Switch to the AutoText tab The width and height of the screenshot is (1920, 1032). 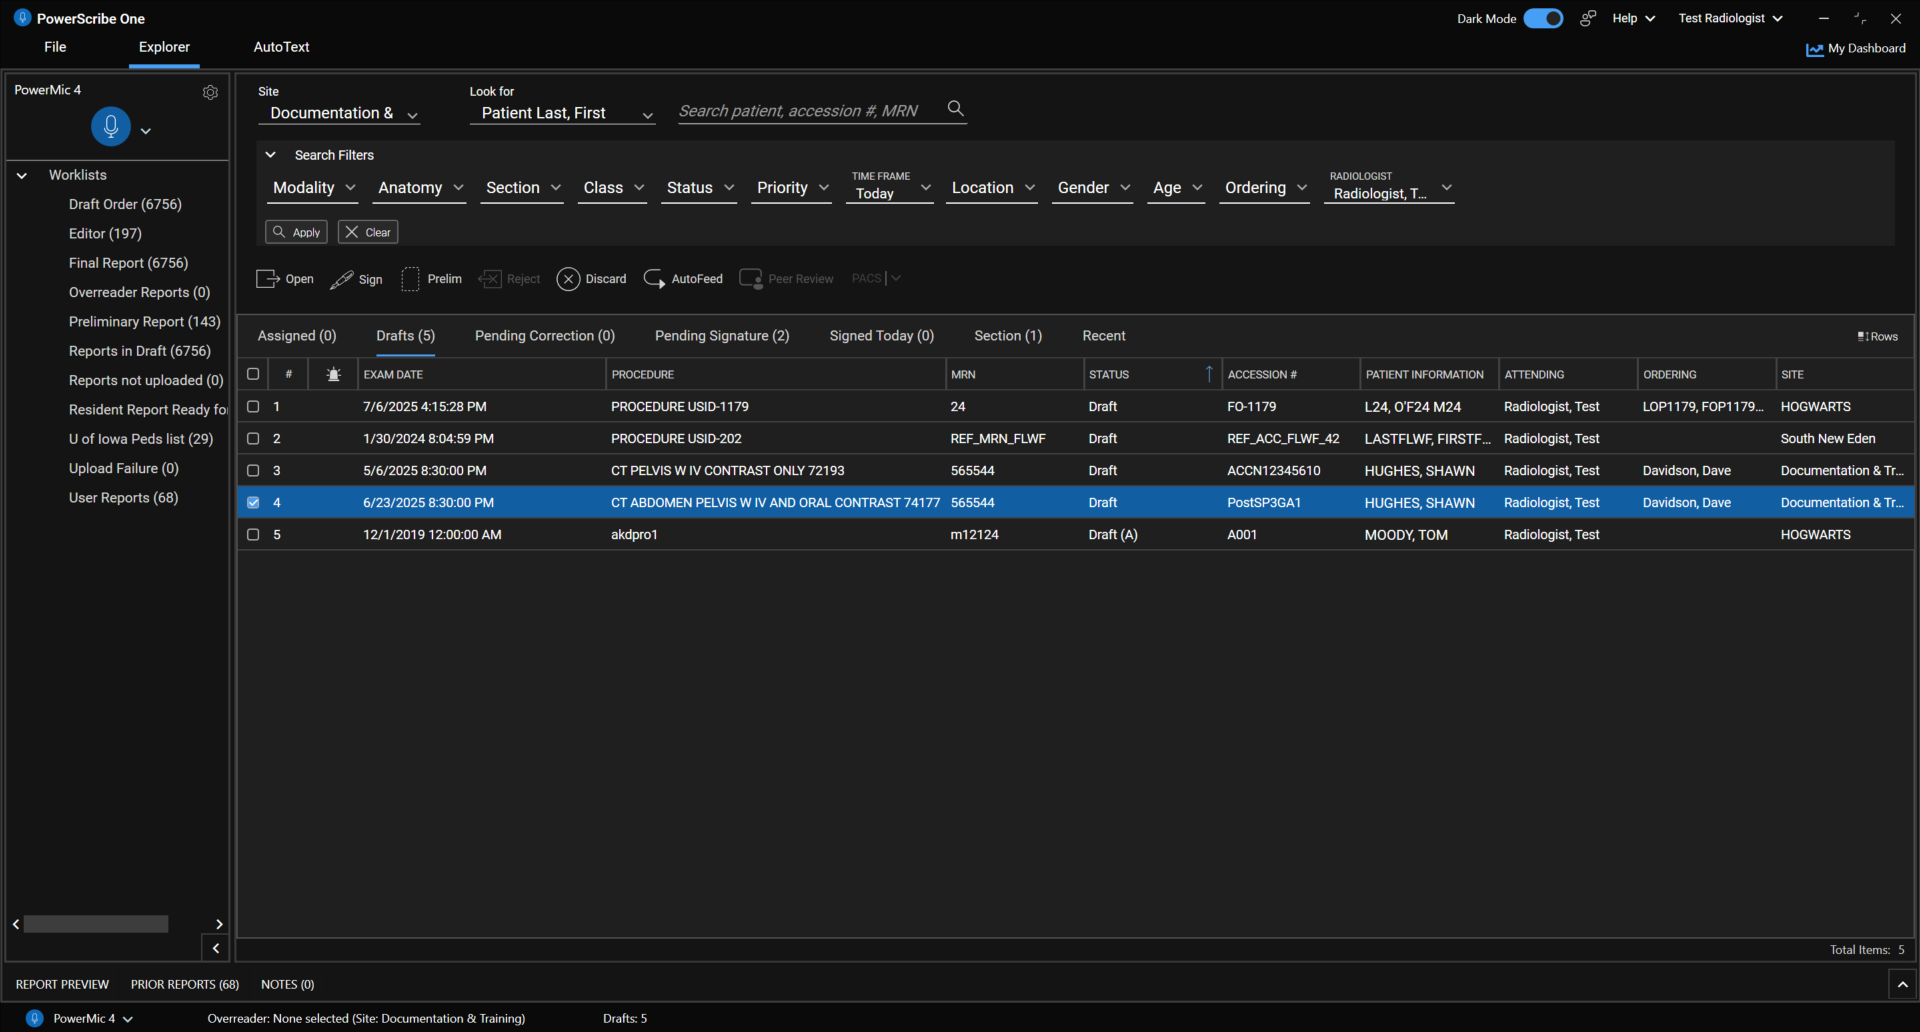coord(281,47)
